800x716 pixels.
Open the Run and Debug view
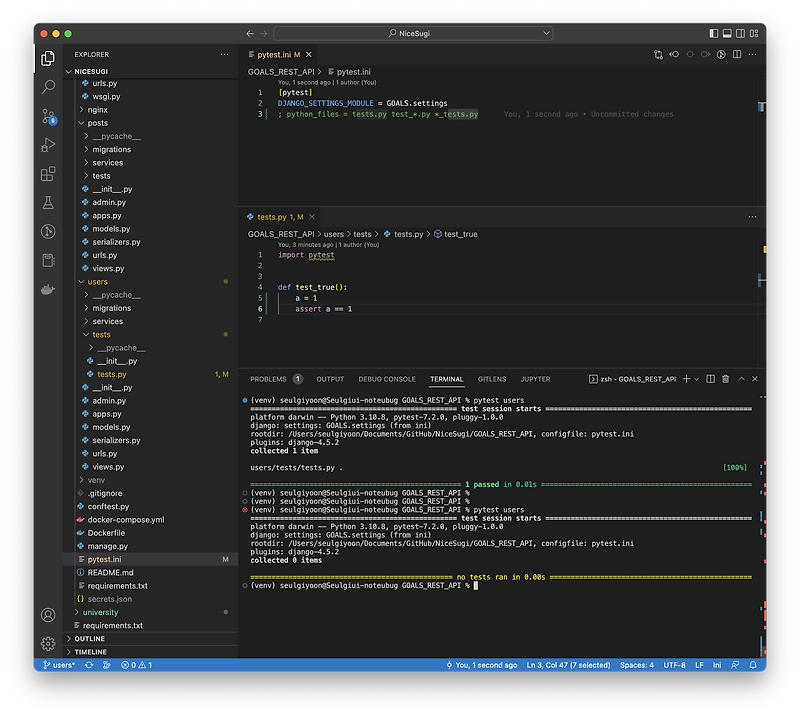click(48, 145)
